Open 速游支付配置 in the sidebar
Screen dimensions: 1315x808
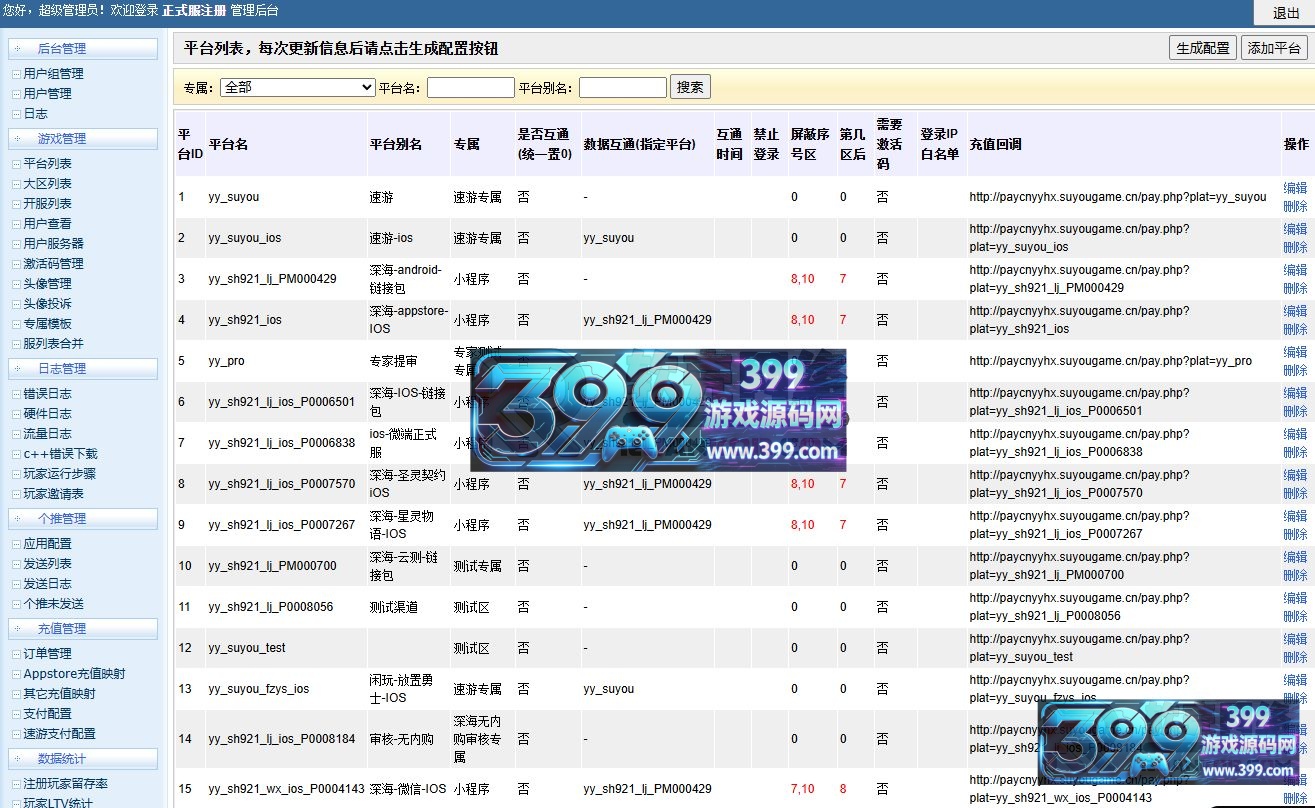point(60,734)
